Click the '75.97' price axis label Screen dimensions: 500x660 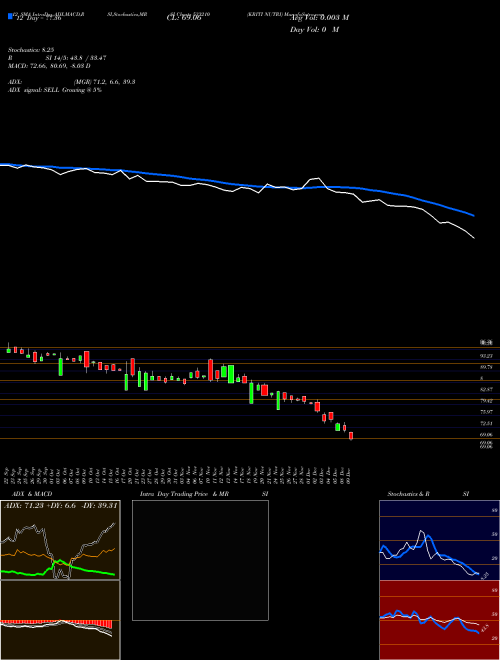487,412
